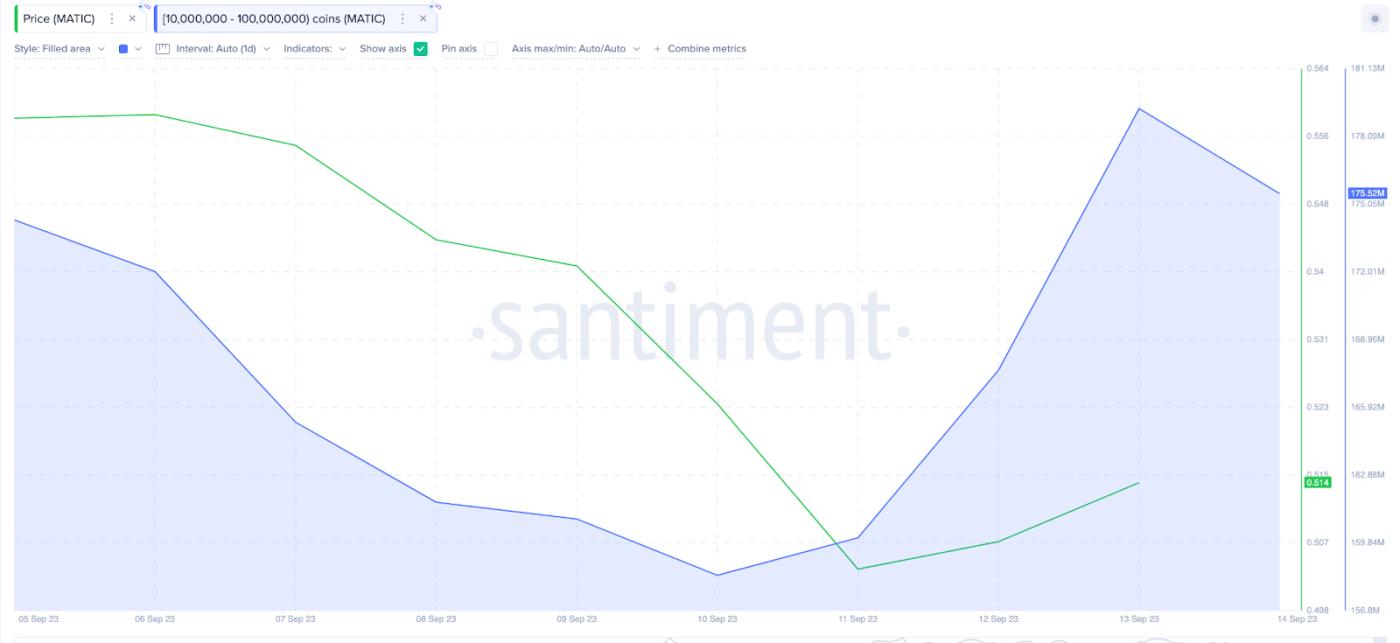Open the blue color swatch picker
The height and width of the screenshot is (643, 1400).
[x=129, y=49]
